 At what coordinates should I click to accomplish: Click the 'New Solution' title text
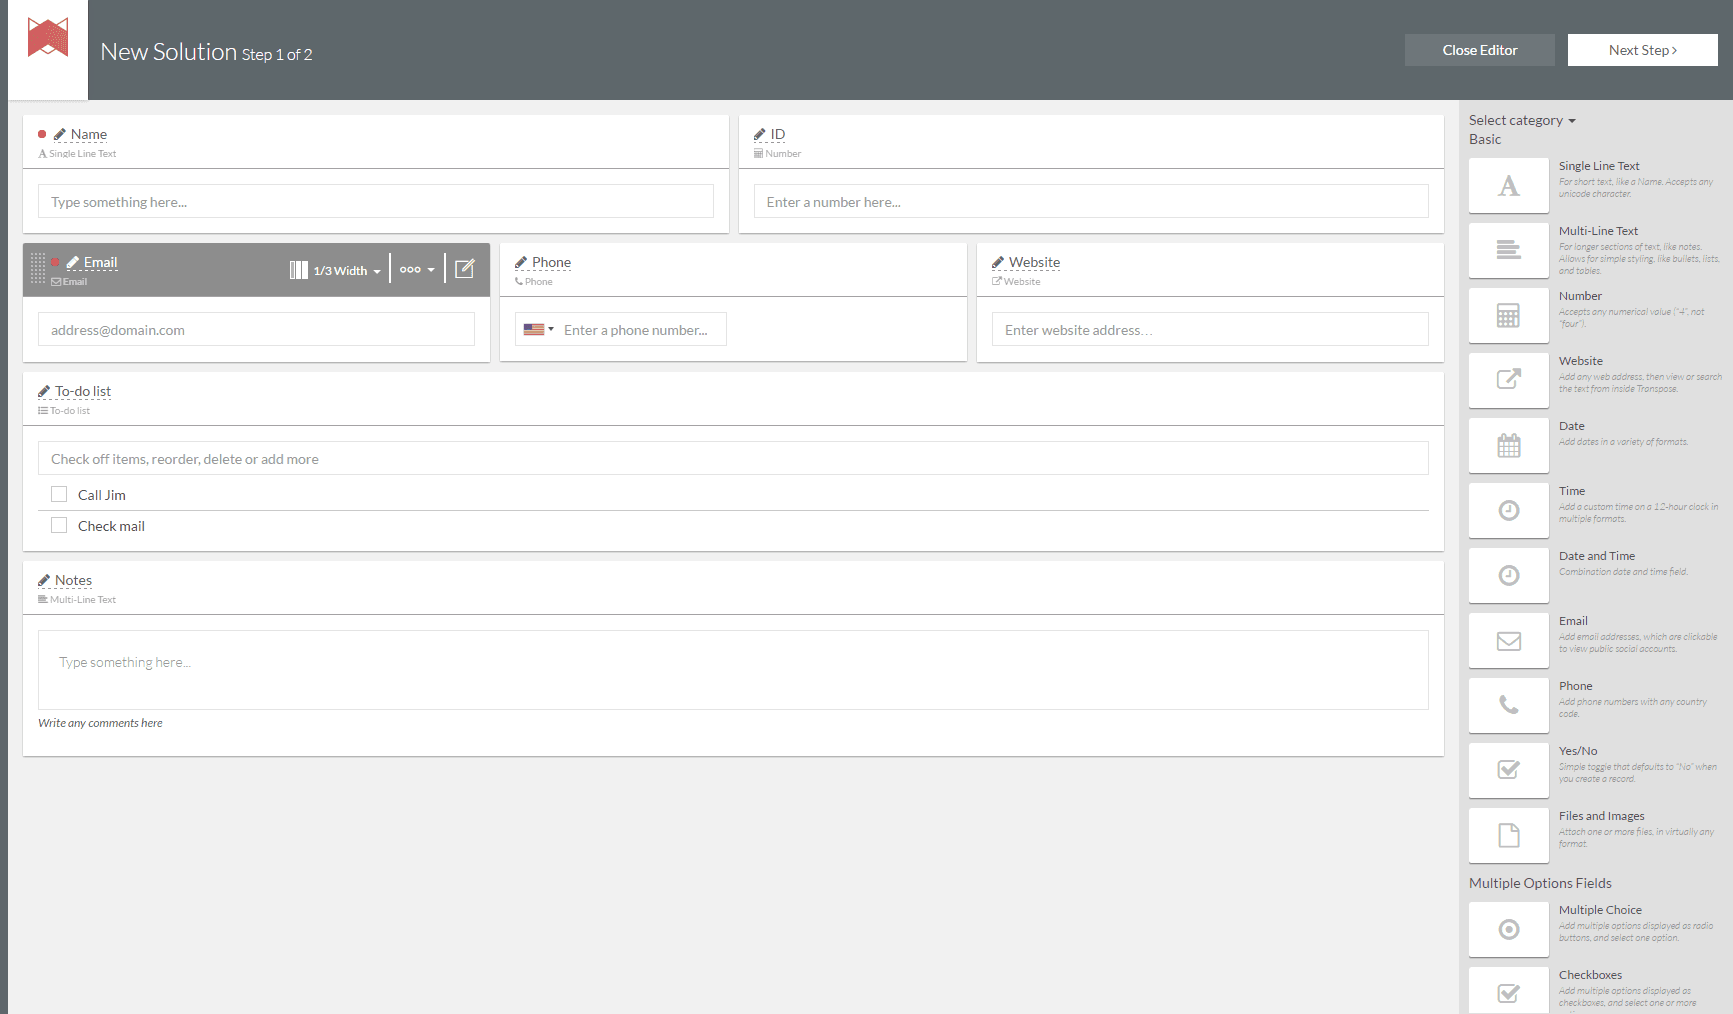click(x=169, y=51)
